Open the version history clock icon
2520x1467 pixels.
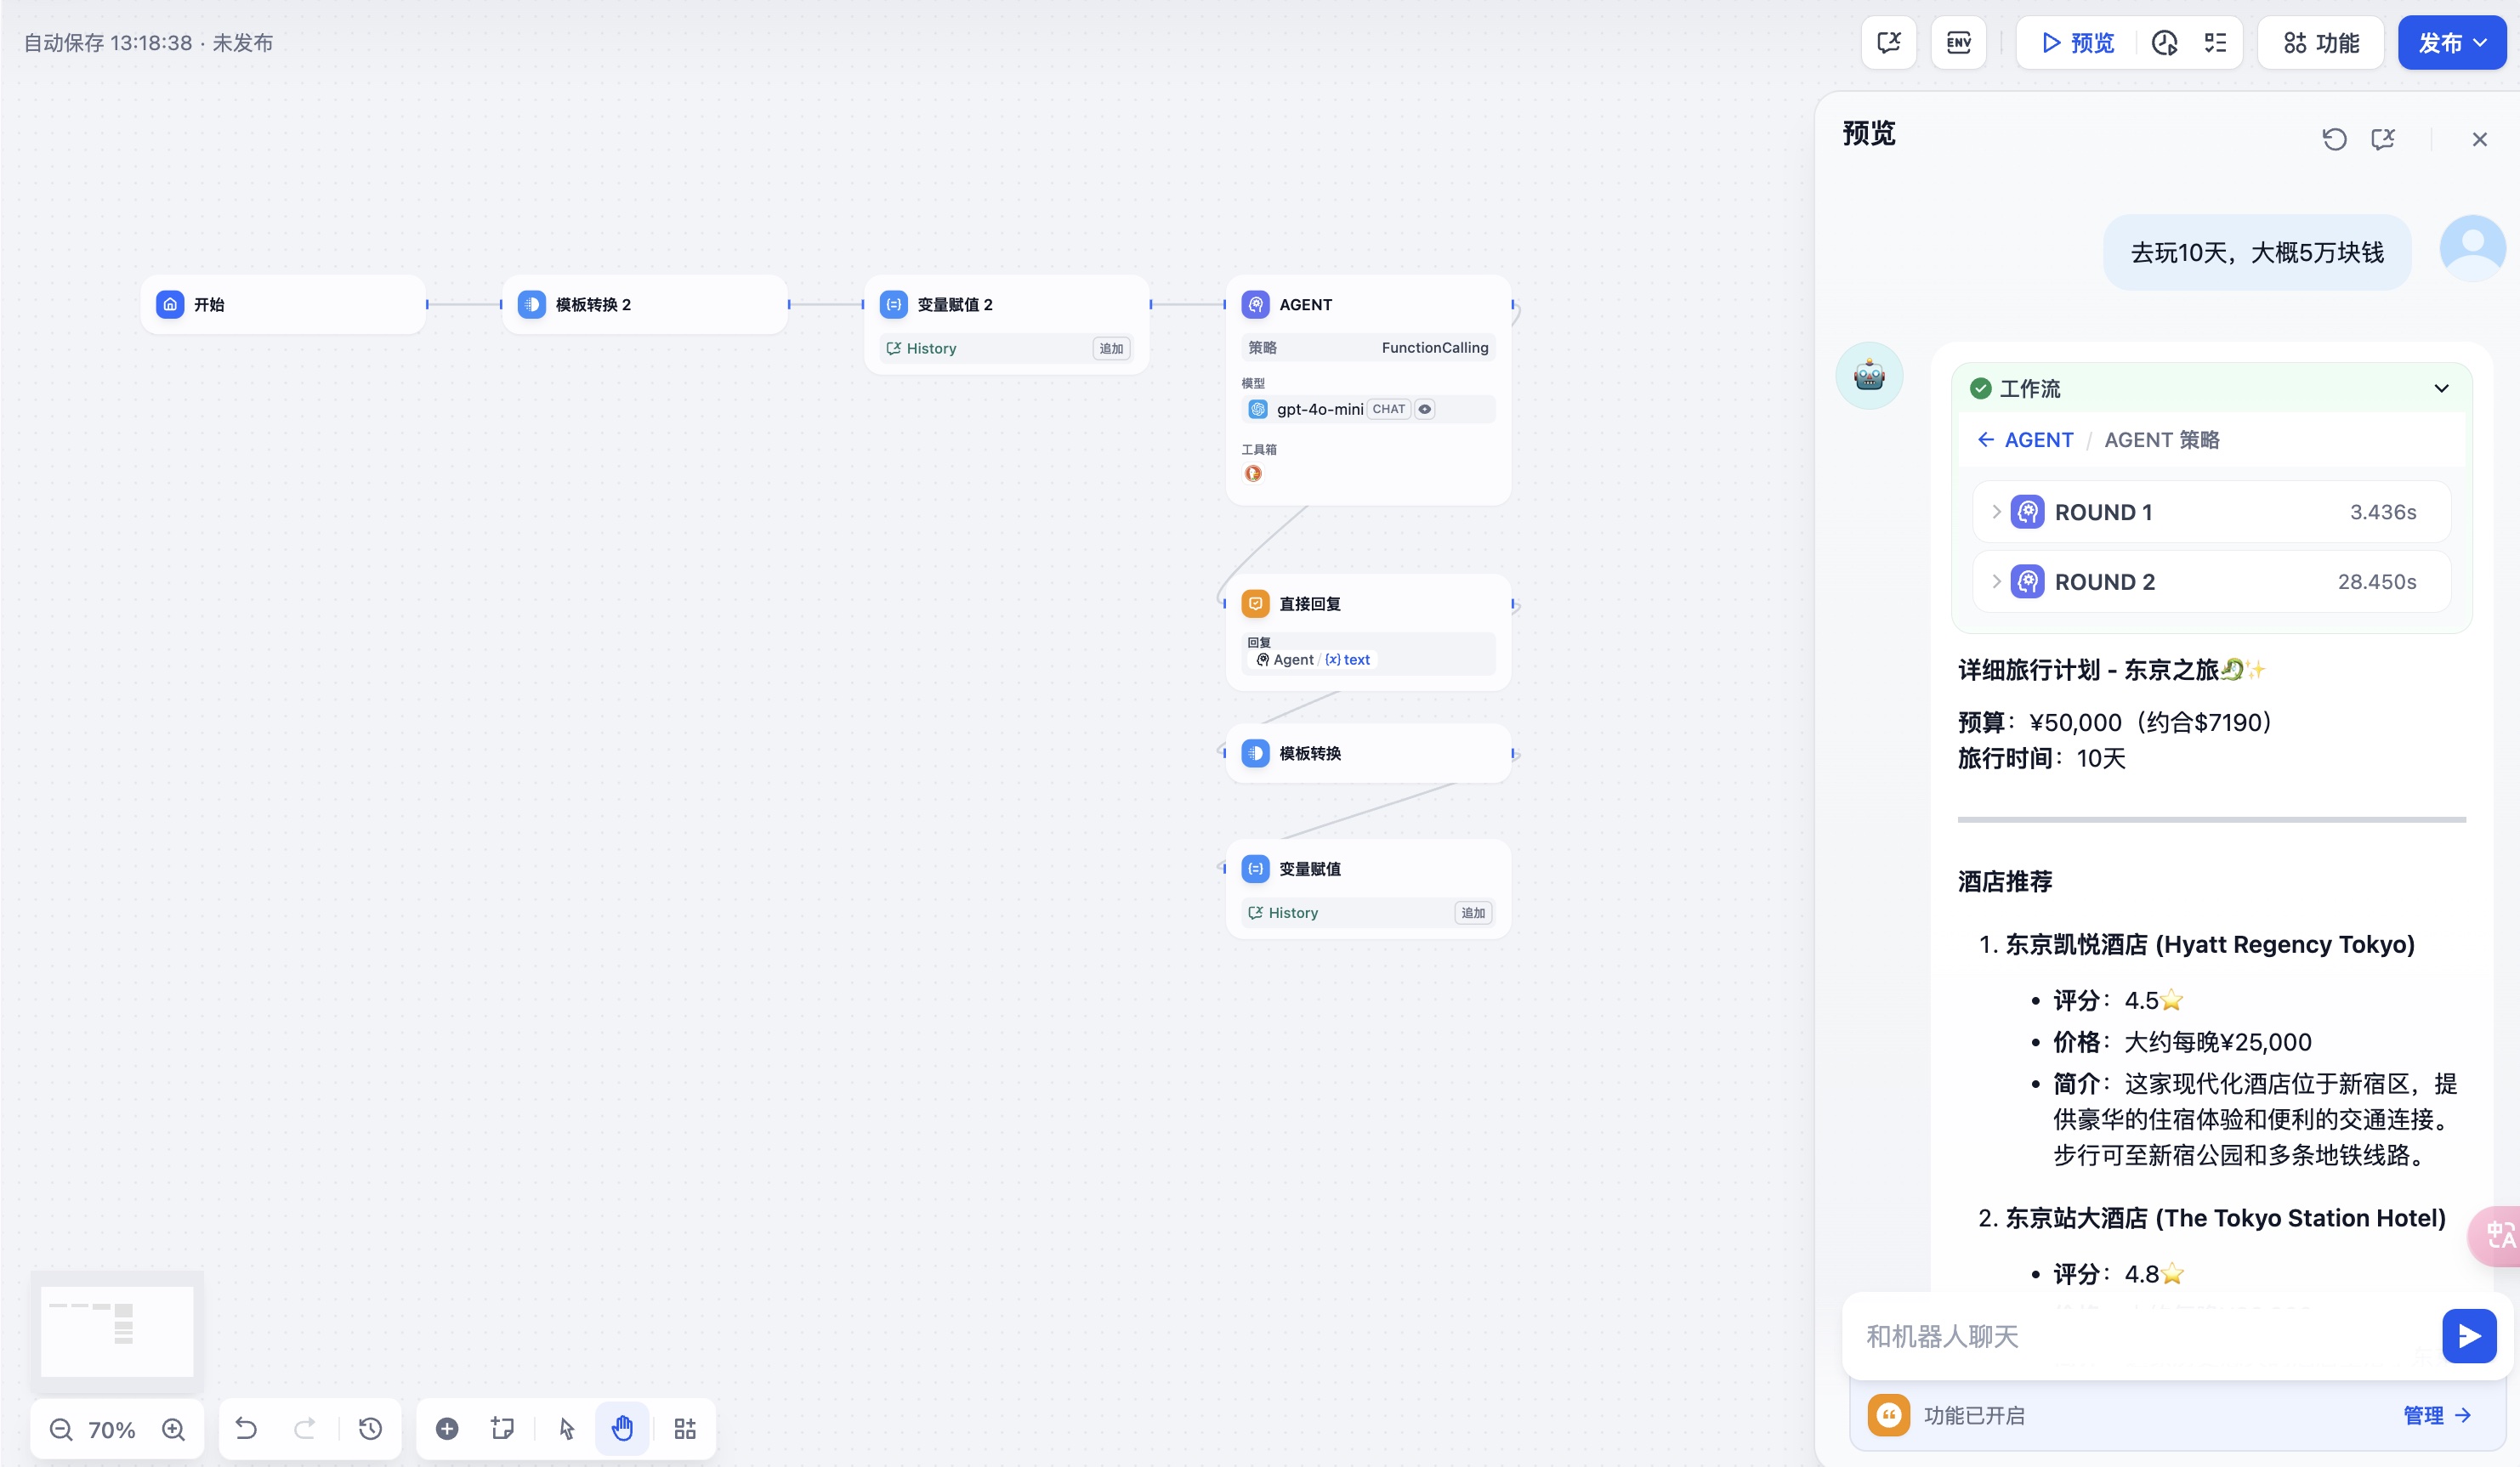(x=370, y=1428)
